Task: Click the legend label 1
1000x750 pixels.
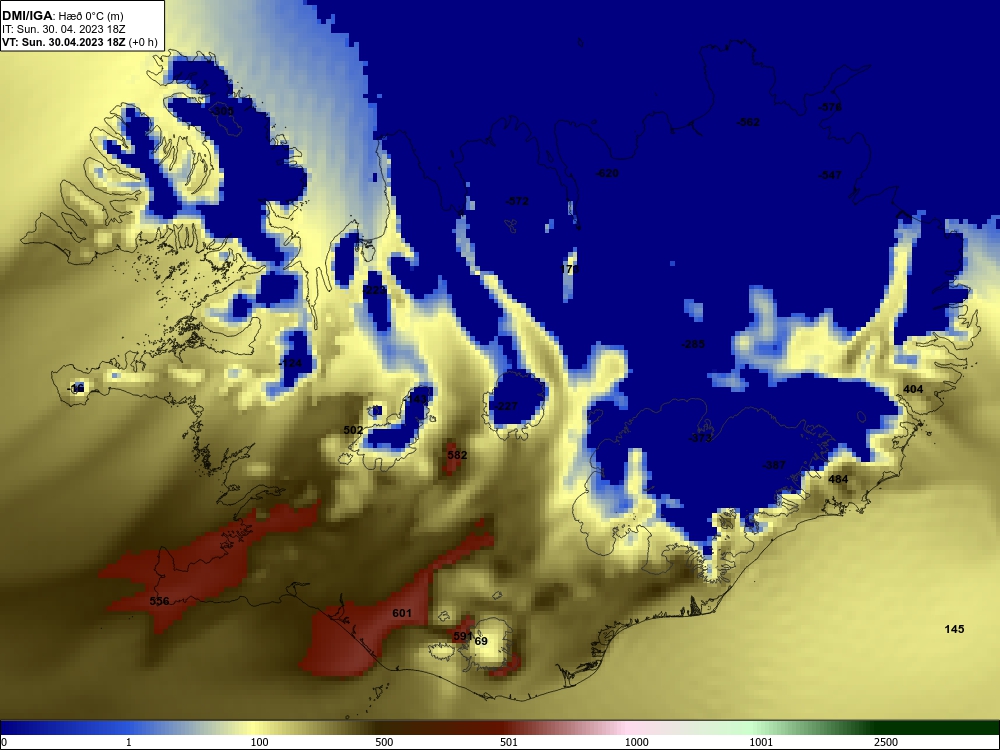Action: tap(129, 742)
